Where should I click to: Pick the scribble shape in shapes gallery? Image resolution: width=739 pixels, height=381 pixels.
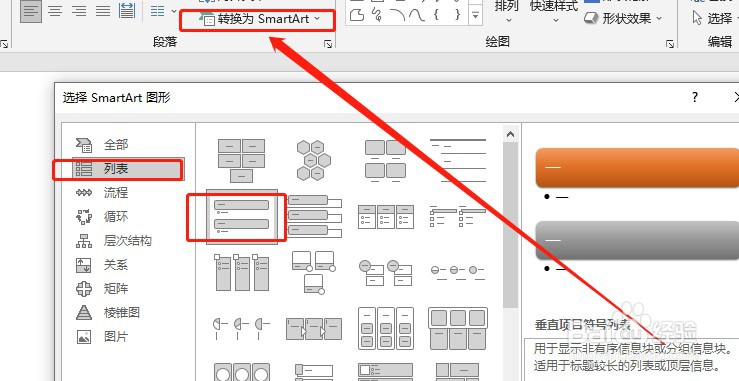pos(377,16)
